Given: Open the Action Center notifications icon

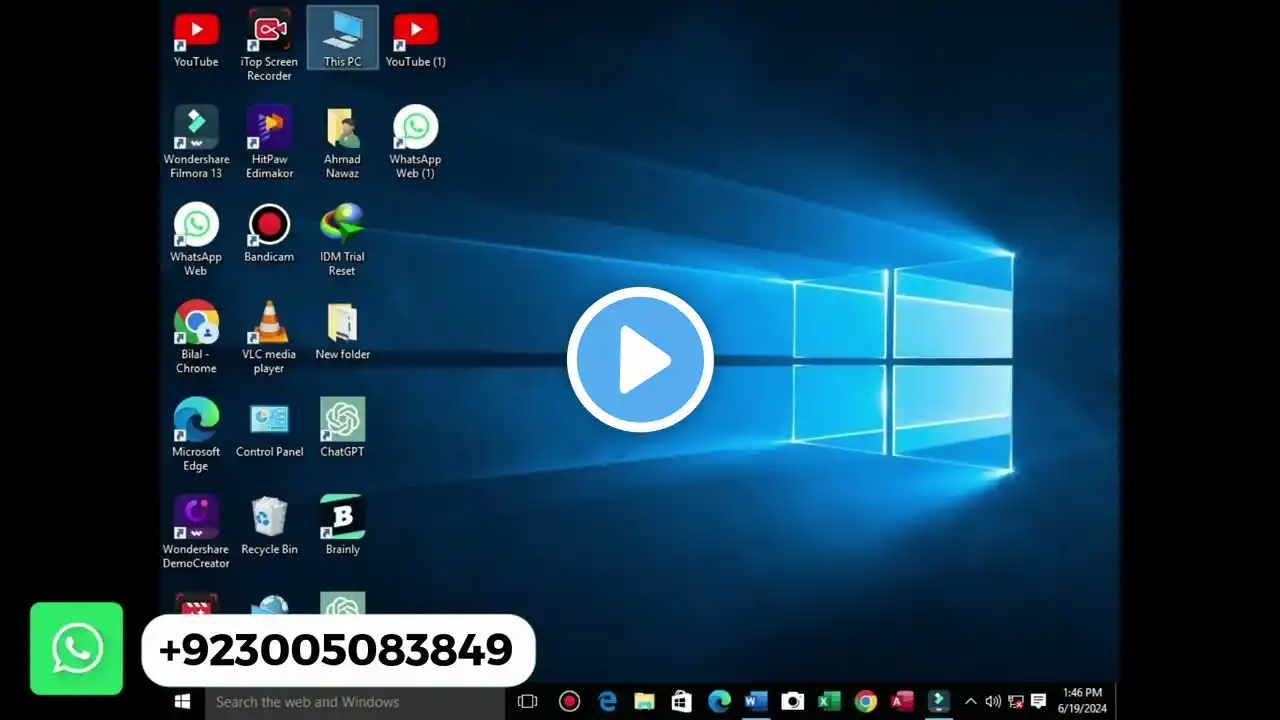Looking at the screenshot, I should click(x=1038, y=702).
